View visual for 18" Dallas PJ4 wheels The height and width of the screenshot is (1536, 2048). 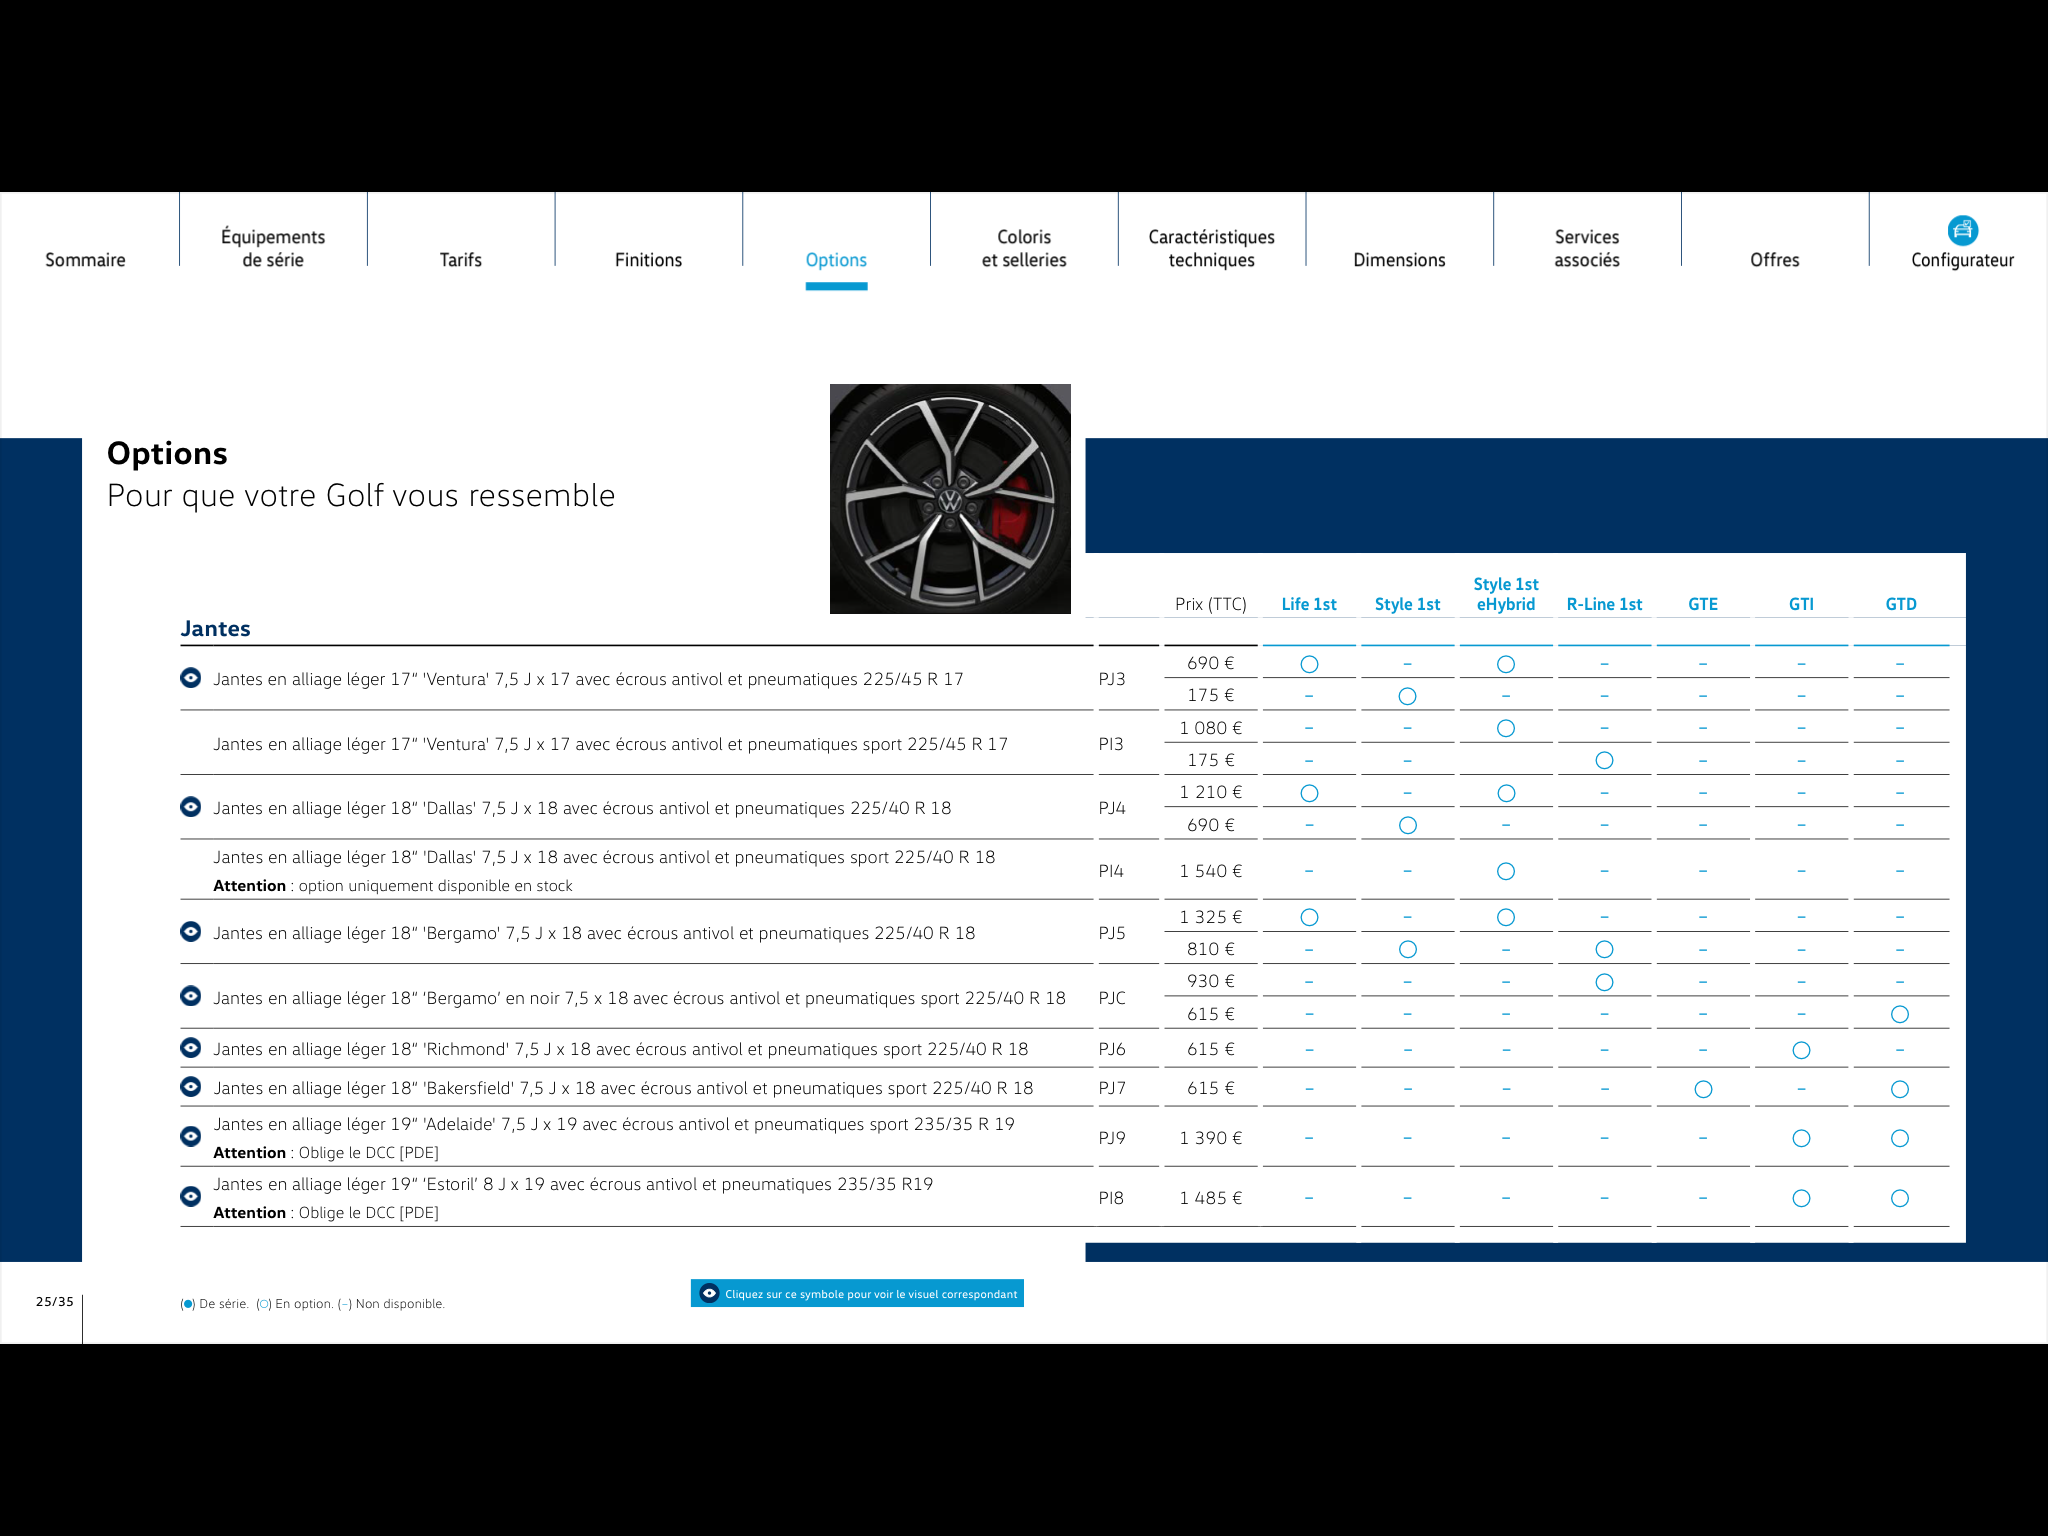[190, 807]
